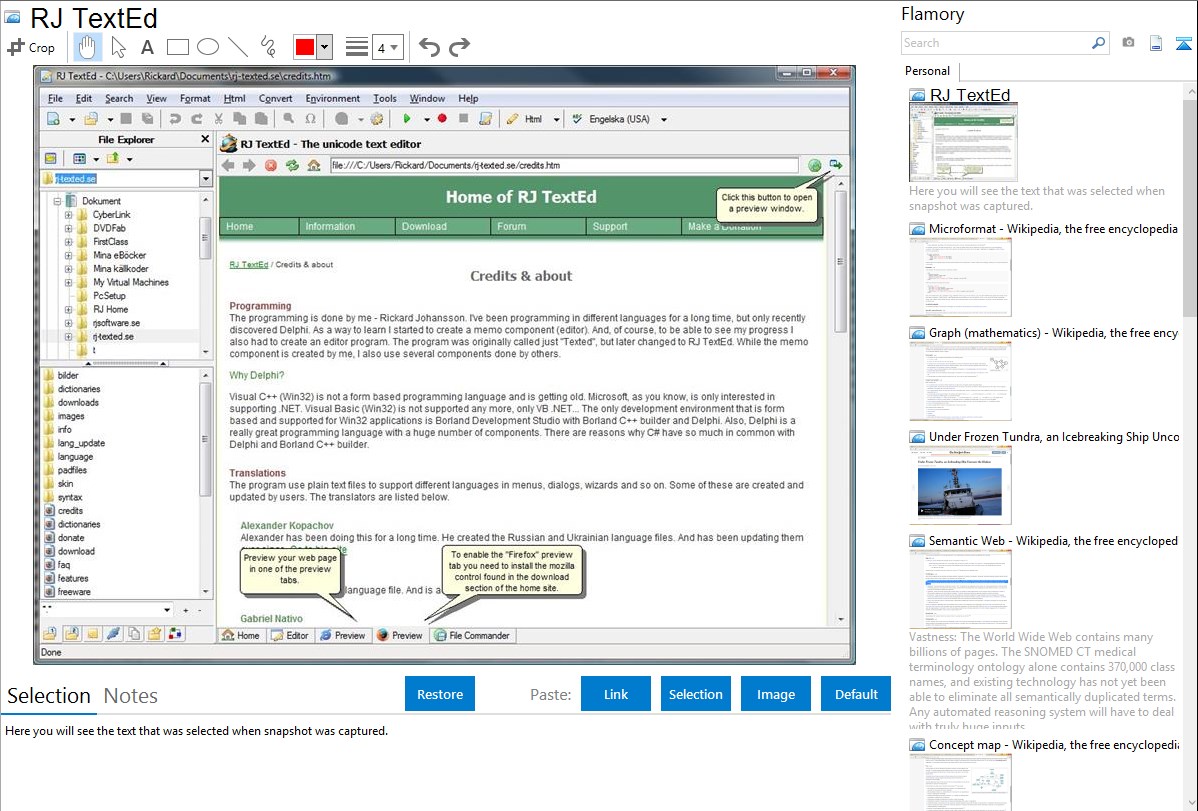This screenshot has width=1198, height=811.
Task: Click the browser home icon
Action: pyautogui.click(x=313, y=165)
